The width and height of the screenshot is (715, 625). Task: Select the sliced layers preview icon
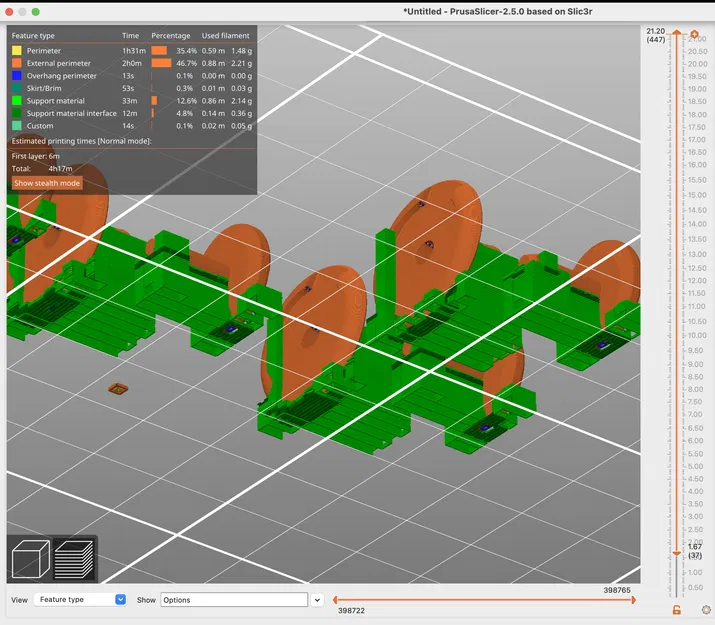pos(74,559)
